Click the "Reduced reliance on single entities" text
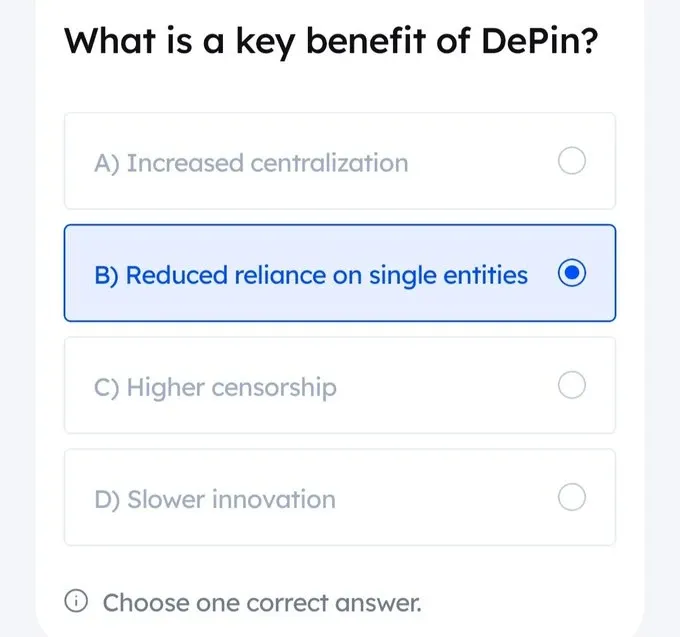 coord(327,275)
